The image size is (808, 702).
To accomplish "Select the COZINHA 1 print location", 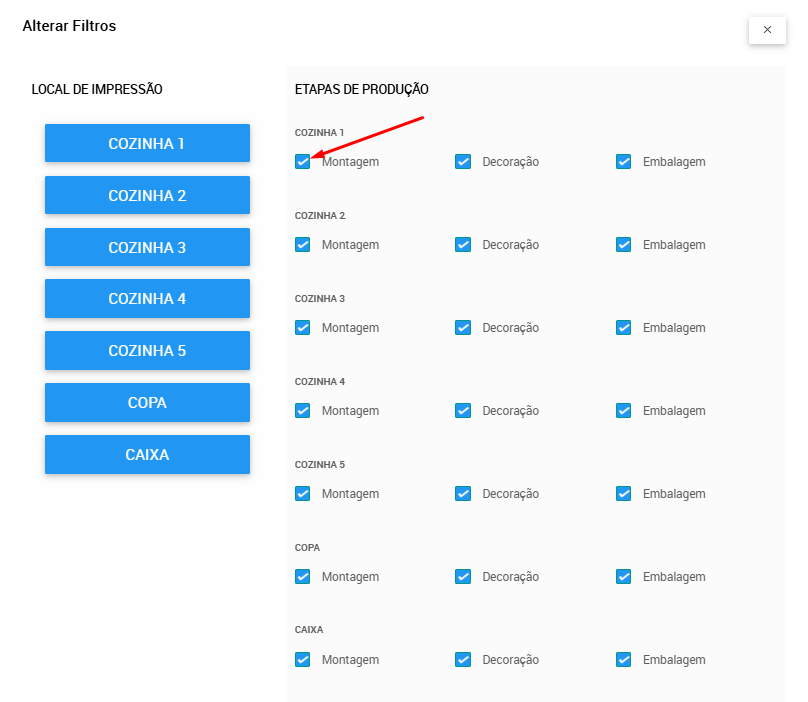I will (147, 143).
